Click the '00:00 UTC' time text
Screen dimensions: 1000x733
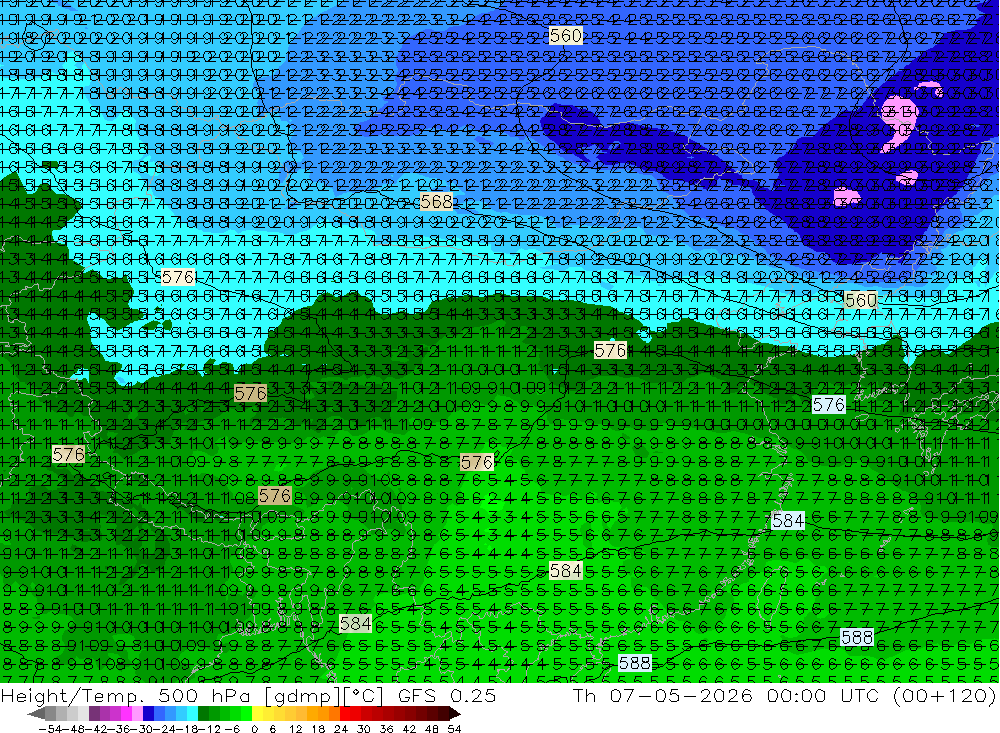click(823, 695)
